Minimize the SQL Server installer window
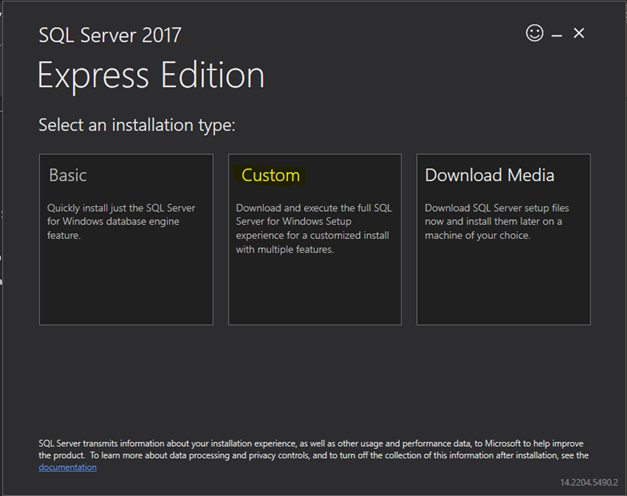The width and height of the screenshot is (627, 496). [x=557, y=35]
